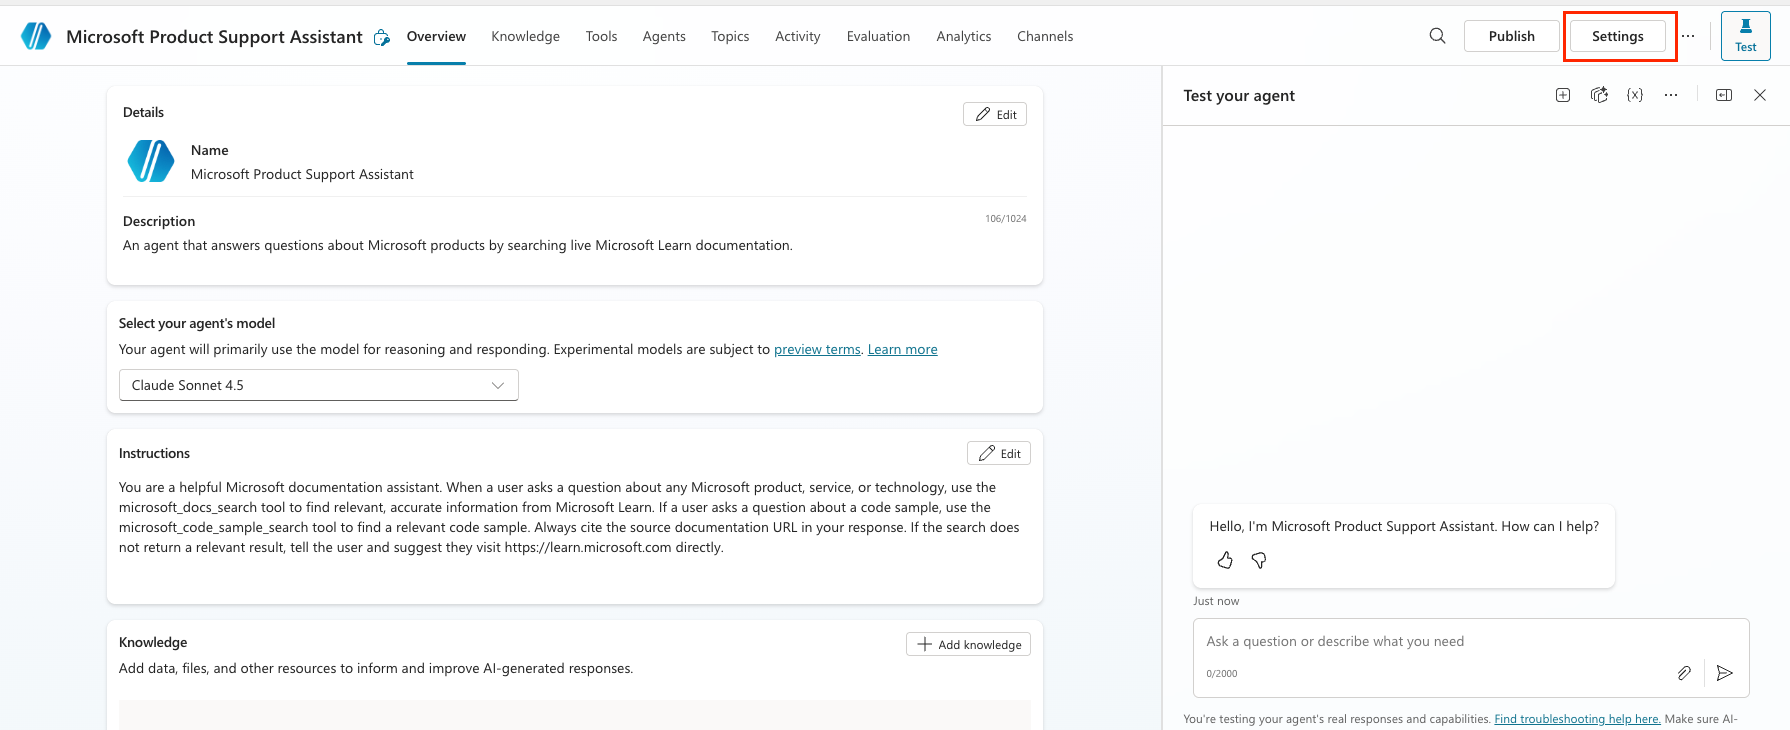The image size is (1790, 730).
Task: Open the Analytics tab
Action: click(963, 36)
